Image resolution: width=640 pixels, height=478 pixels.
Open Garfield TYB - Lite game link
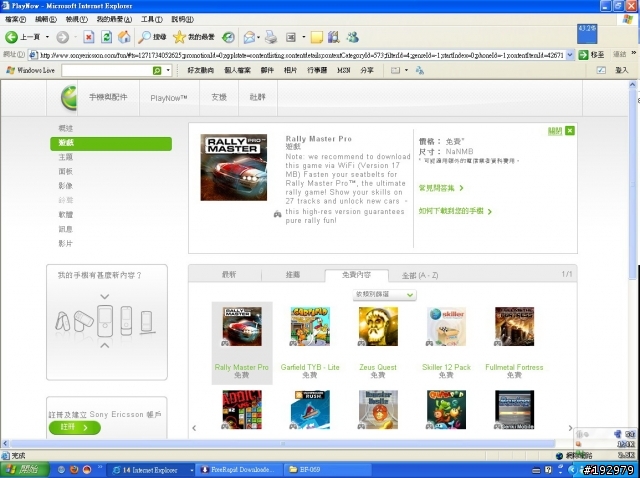point(310,367)
